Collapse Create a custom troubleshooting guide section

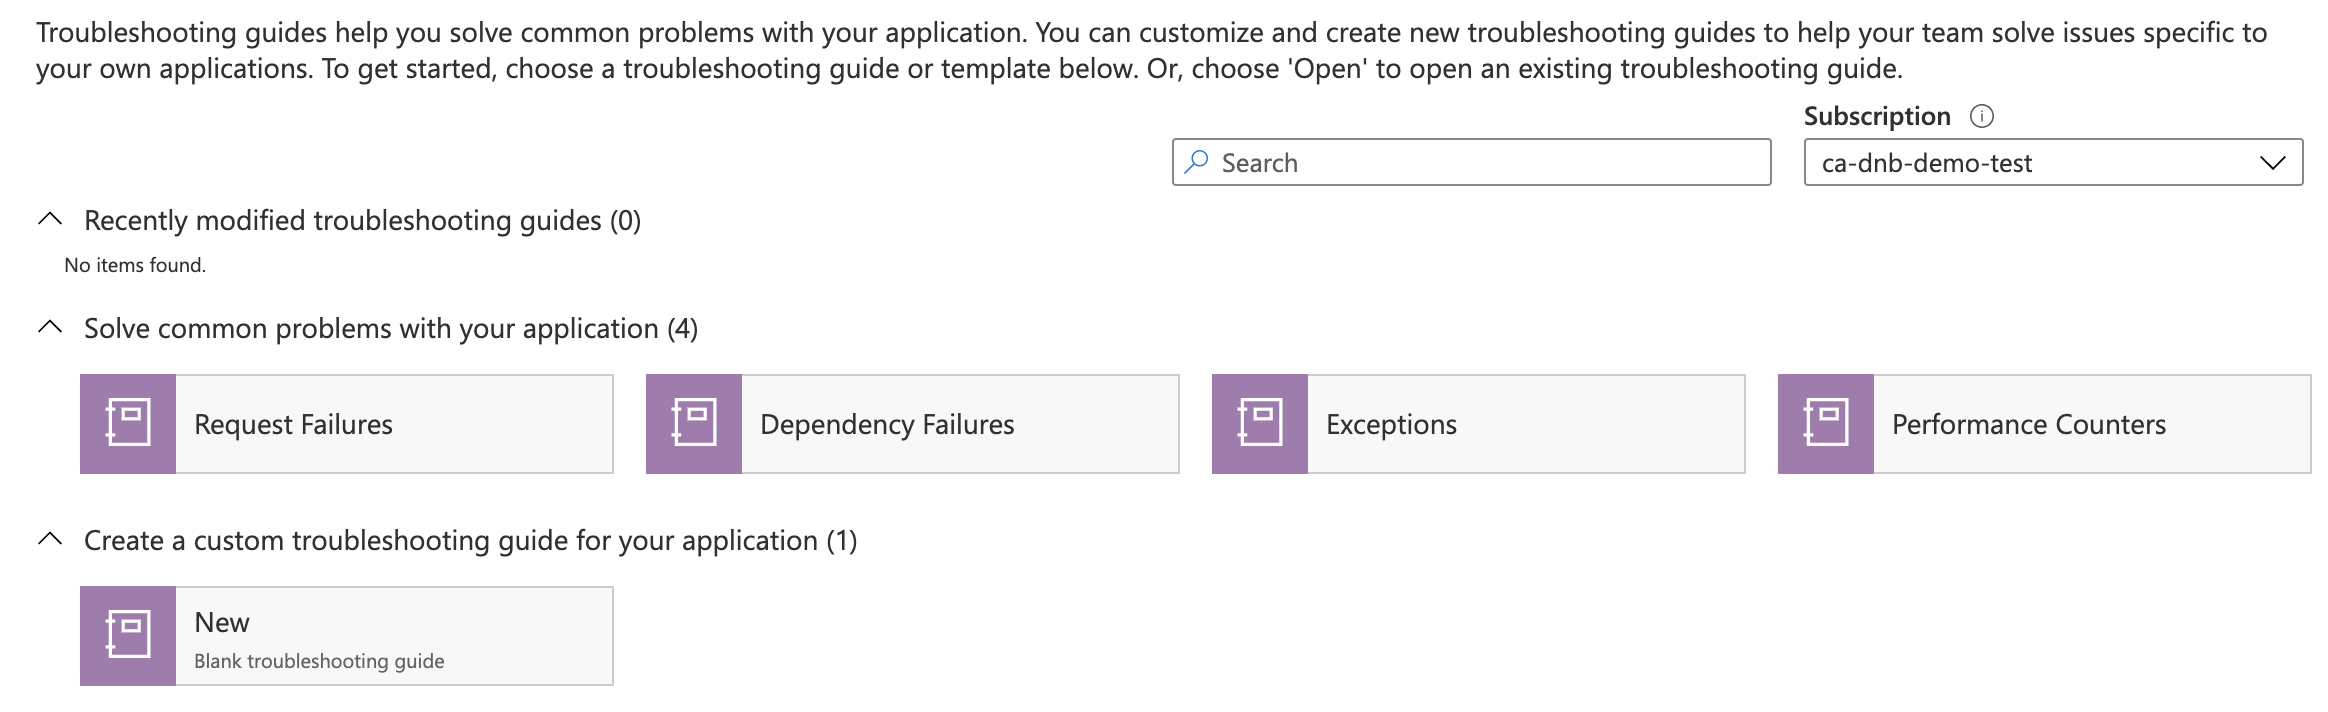50,539
